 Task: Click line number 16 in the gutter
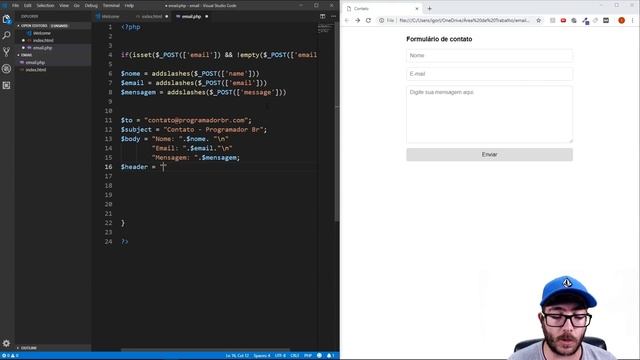point(108,167)
